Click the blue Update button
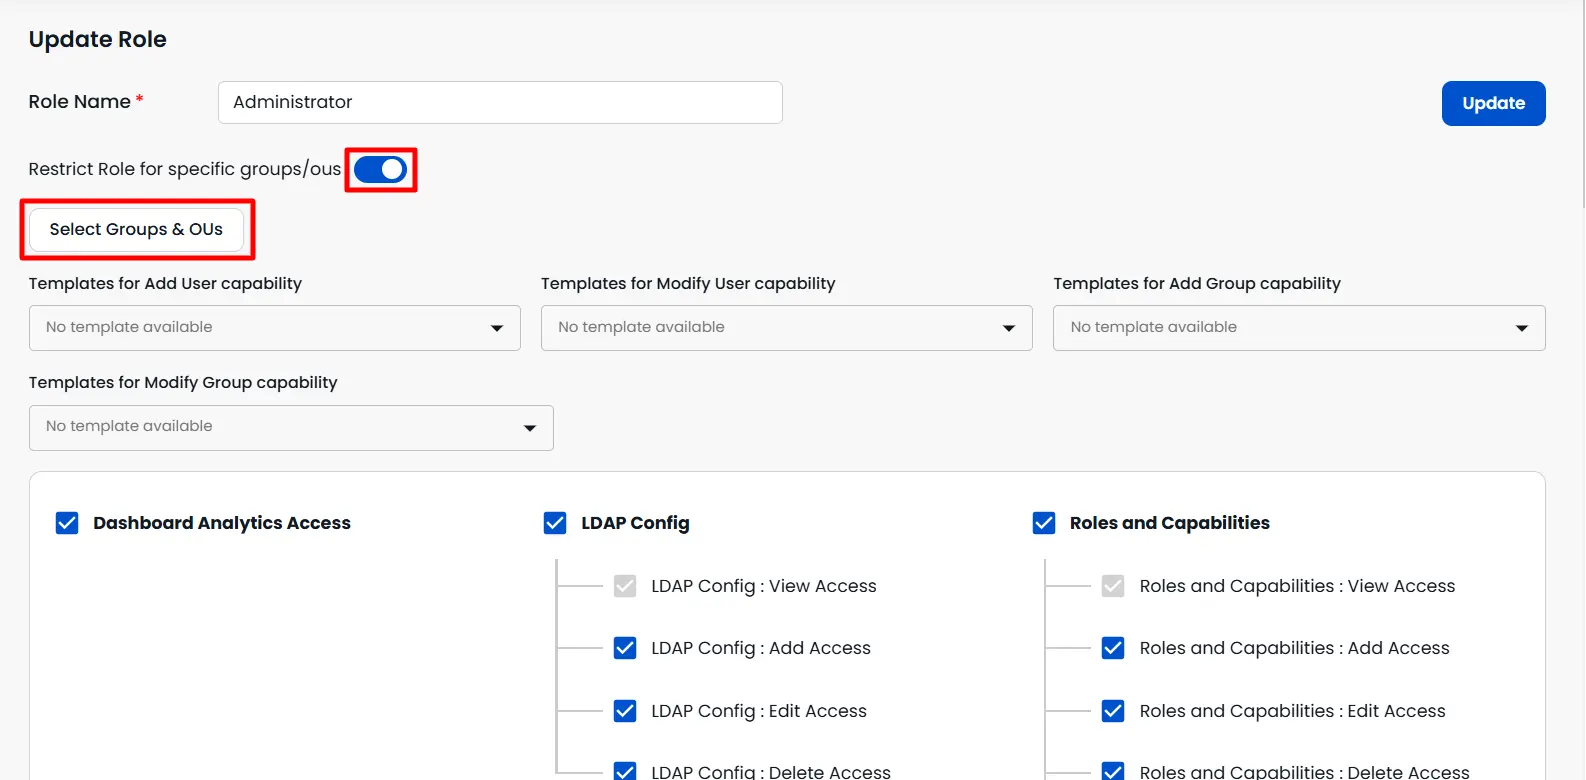1586x780 pixels. (1493, 103)
